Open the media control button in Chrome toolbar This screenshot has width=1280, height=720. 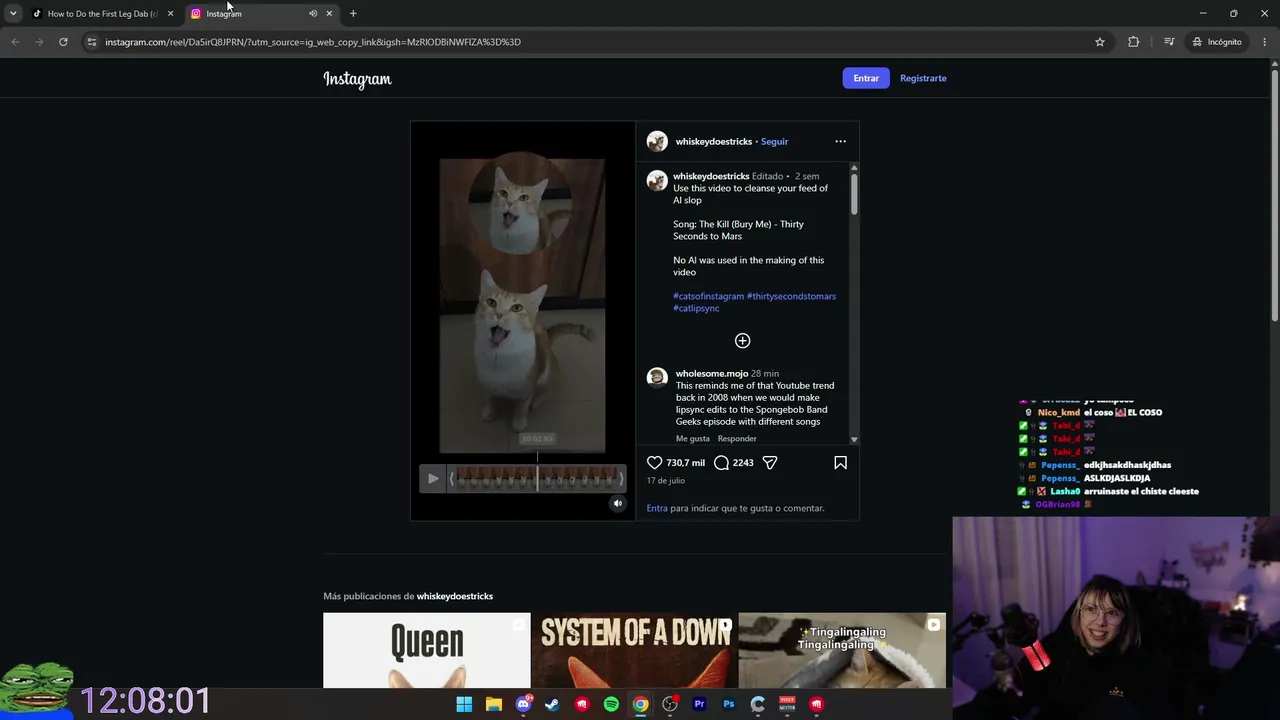pyautogui.click(x=1169, y=42)
